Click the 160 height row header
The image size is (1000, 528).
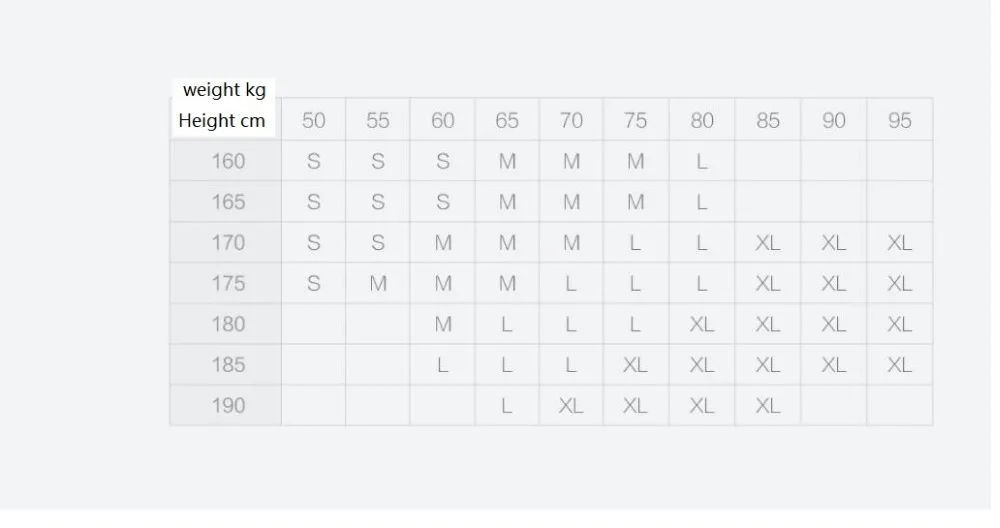(x=226, y=161)
